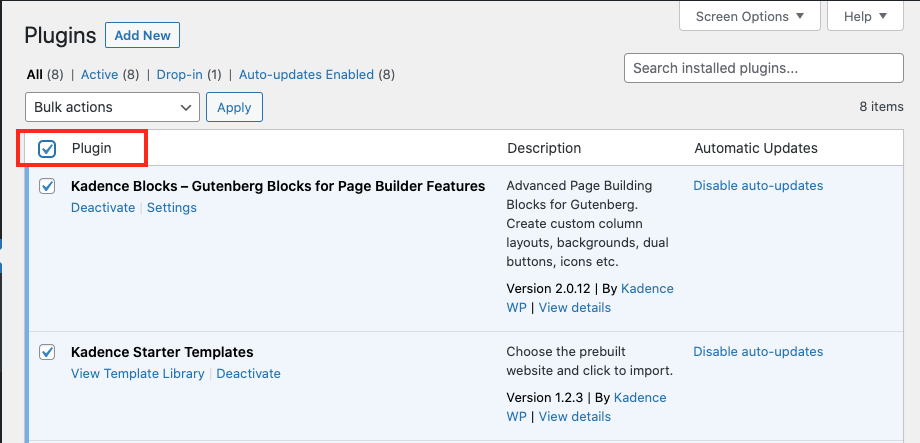View details of Kadence Starter Templates
Screen dimensions: 920x443
pos(574,417)
